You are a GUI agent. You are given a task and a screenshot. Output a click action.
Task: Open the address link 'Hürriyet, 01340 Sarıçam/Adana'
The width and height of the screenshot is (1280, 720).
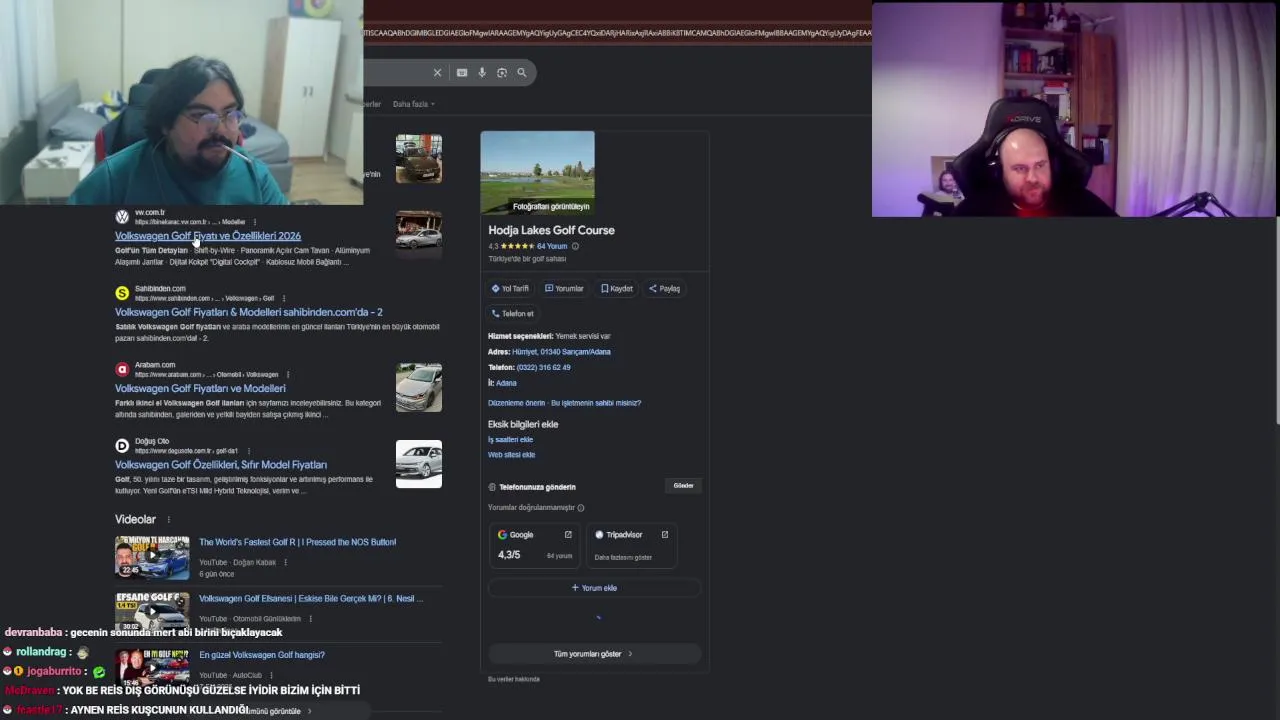coord(561,352)
